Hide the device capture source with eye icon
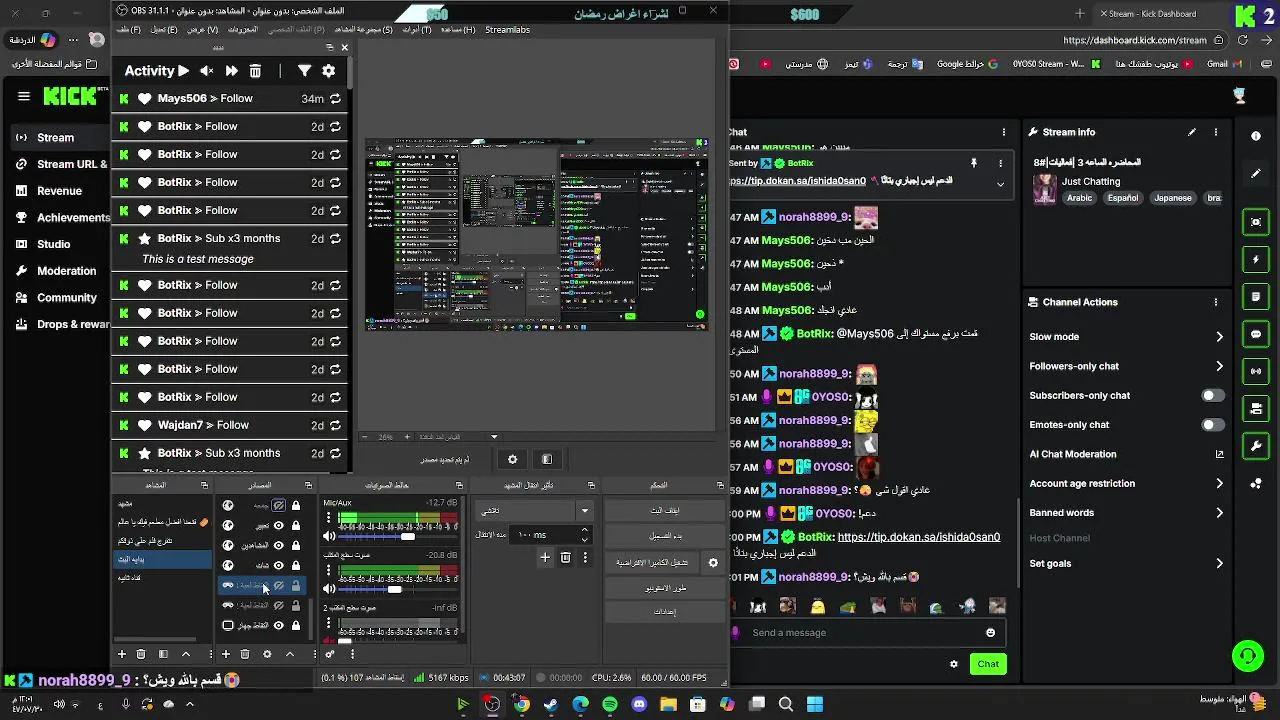This screenshot has width=1280, height=720. click(x=279, y=625)
